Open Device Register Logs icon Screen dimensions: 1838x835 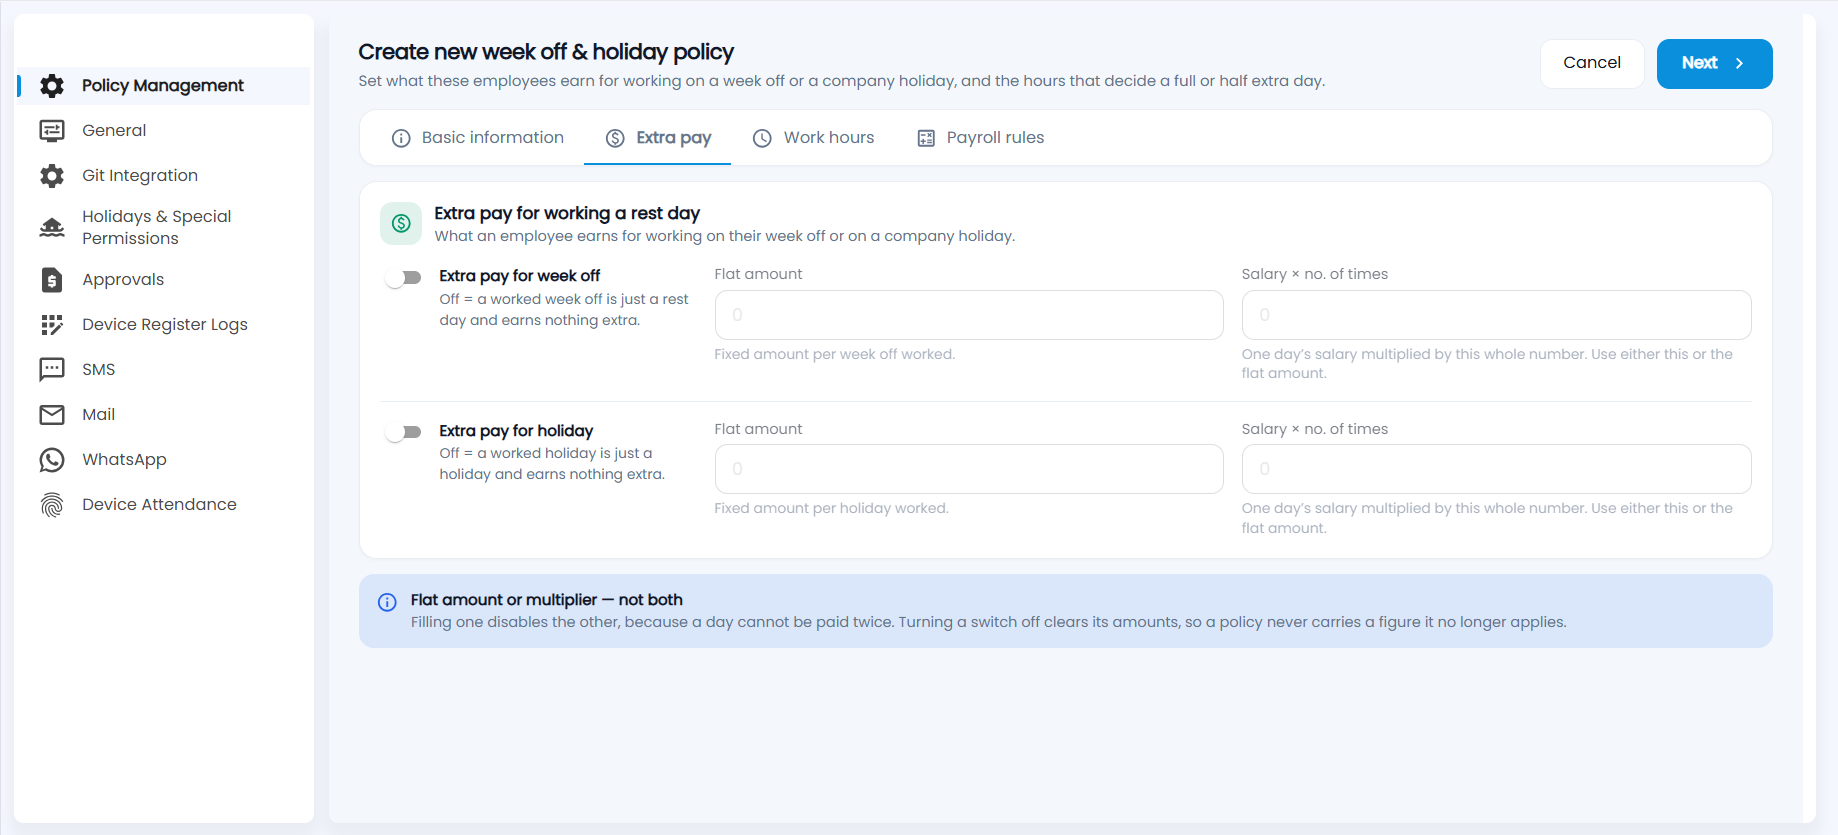tap(52, 325)
